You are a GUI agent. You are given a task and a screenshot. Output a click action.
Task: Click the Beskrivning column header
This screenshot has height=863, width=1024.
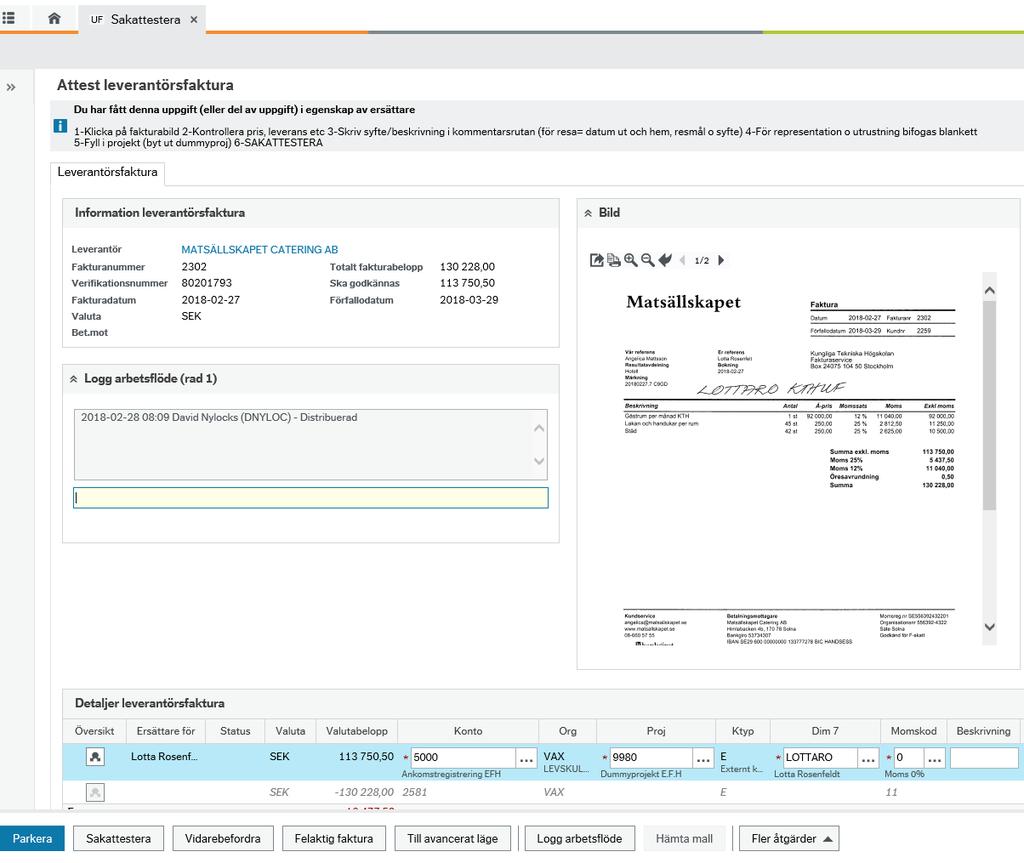pos(984,731)
